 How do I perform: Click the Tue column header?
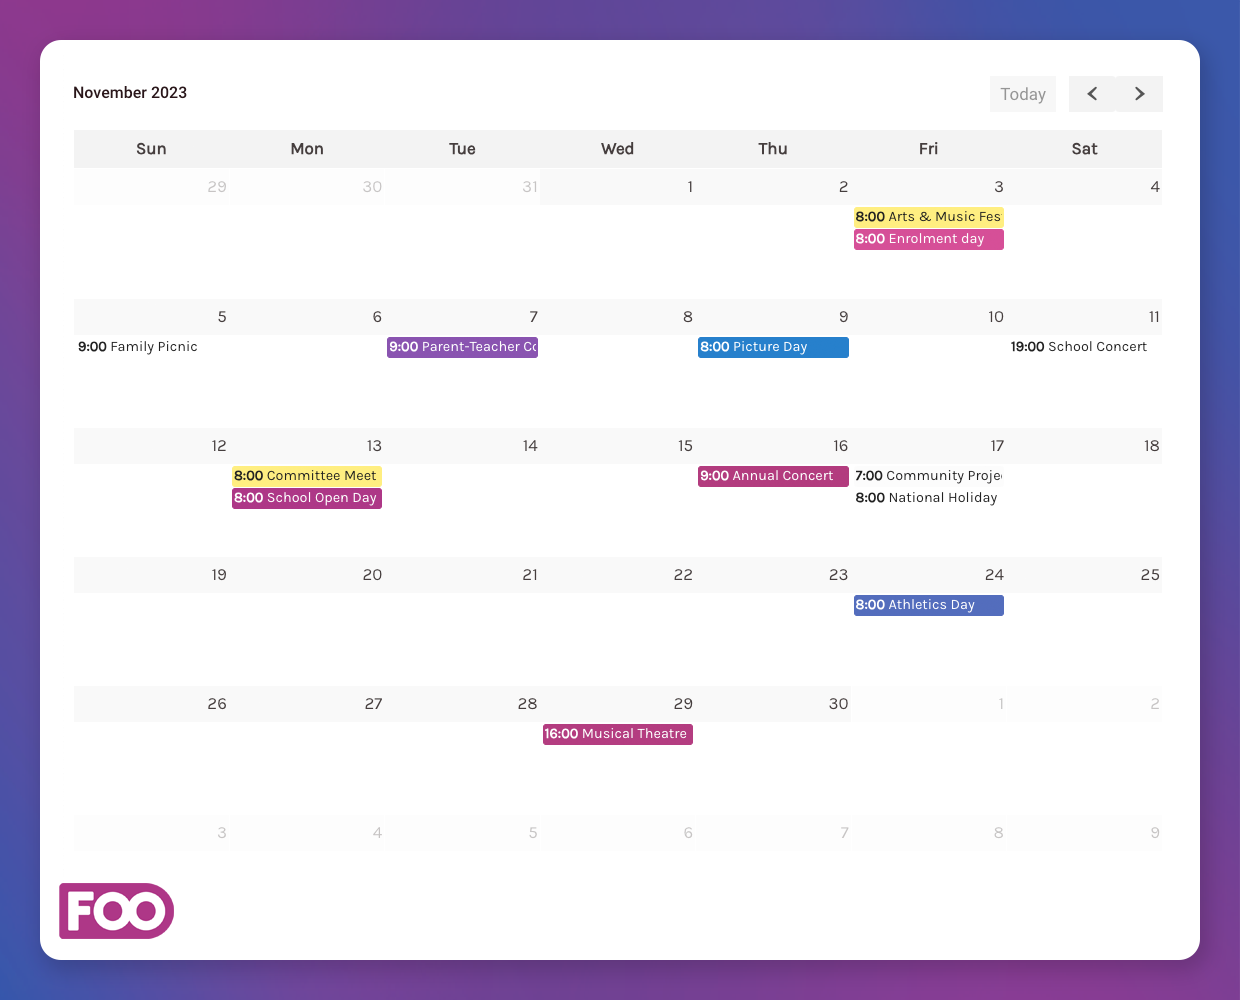462,149
